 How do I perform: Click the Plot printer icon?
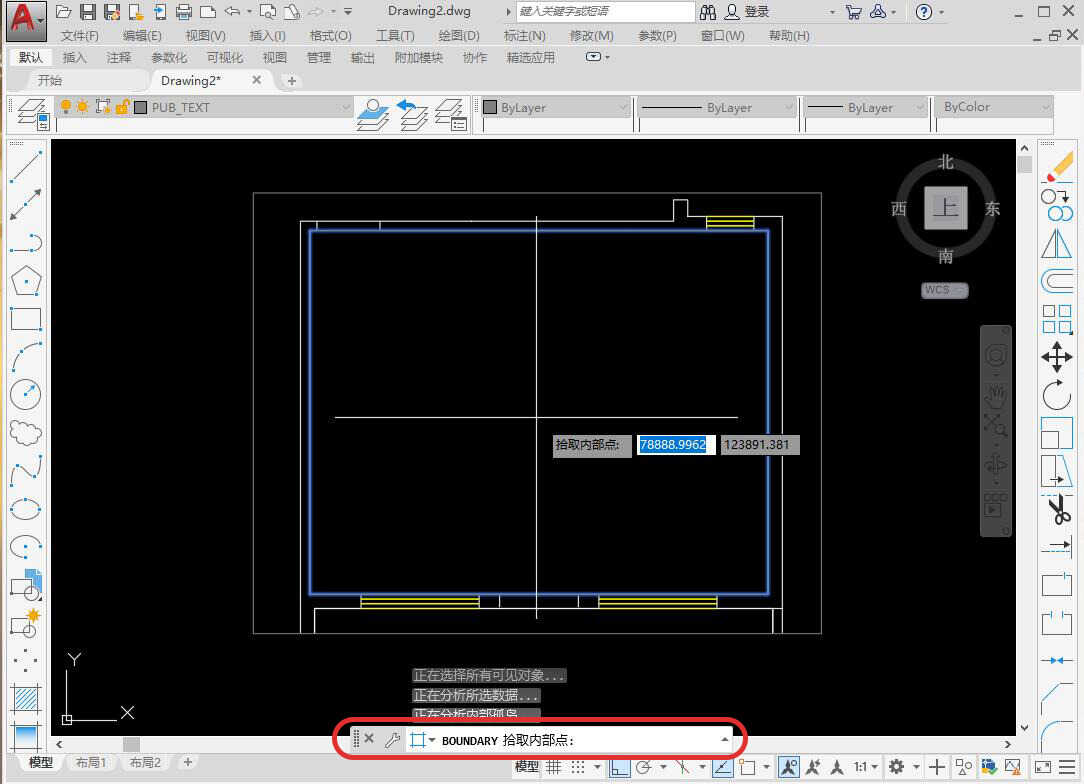(x=183, y=12)
